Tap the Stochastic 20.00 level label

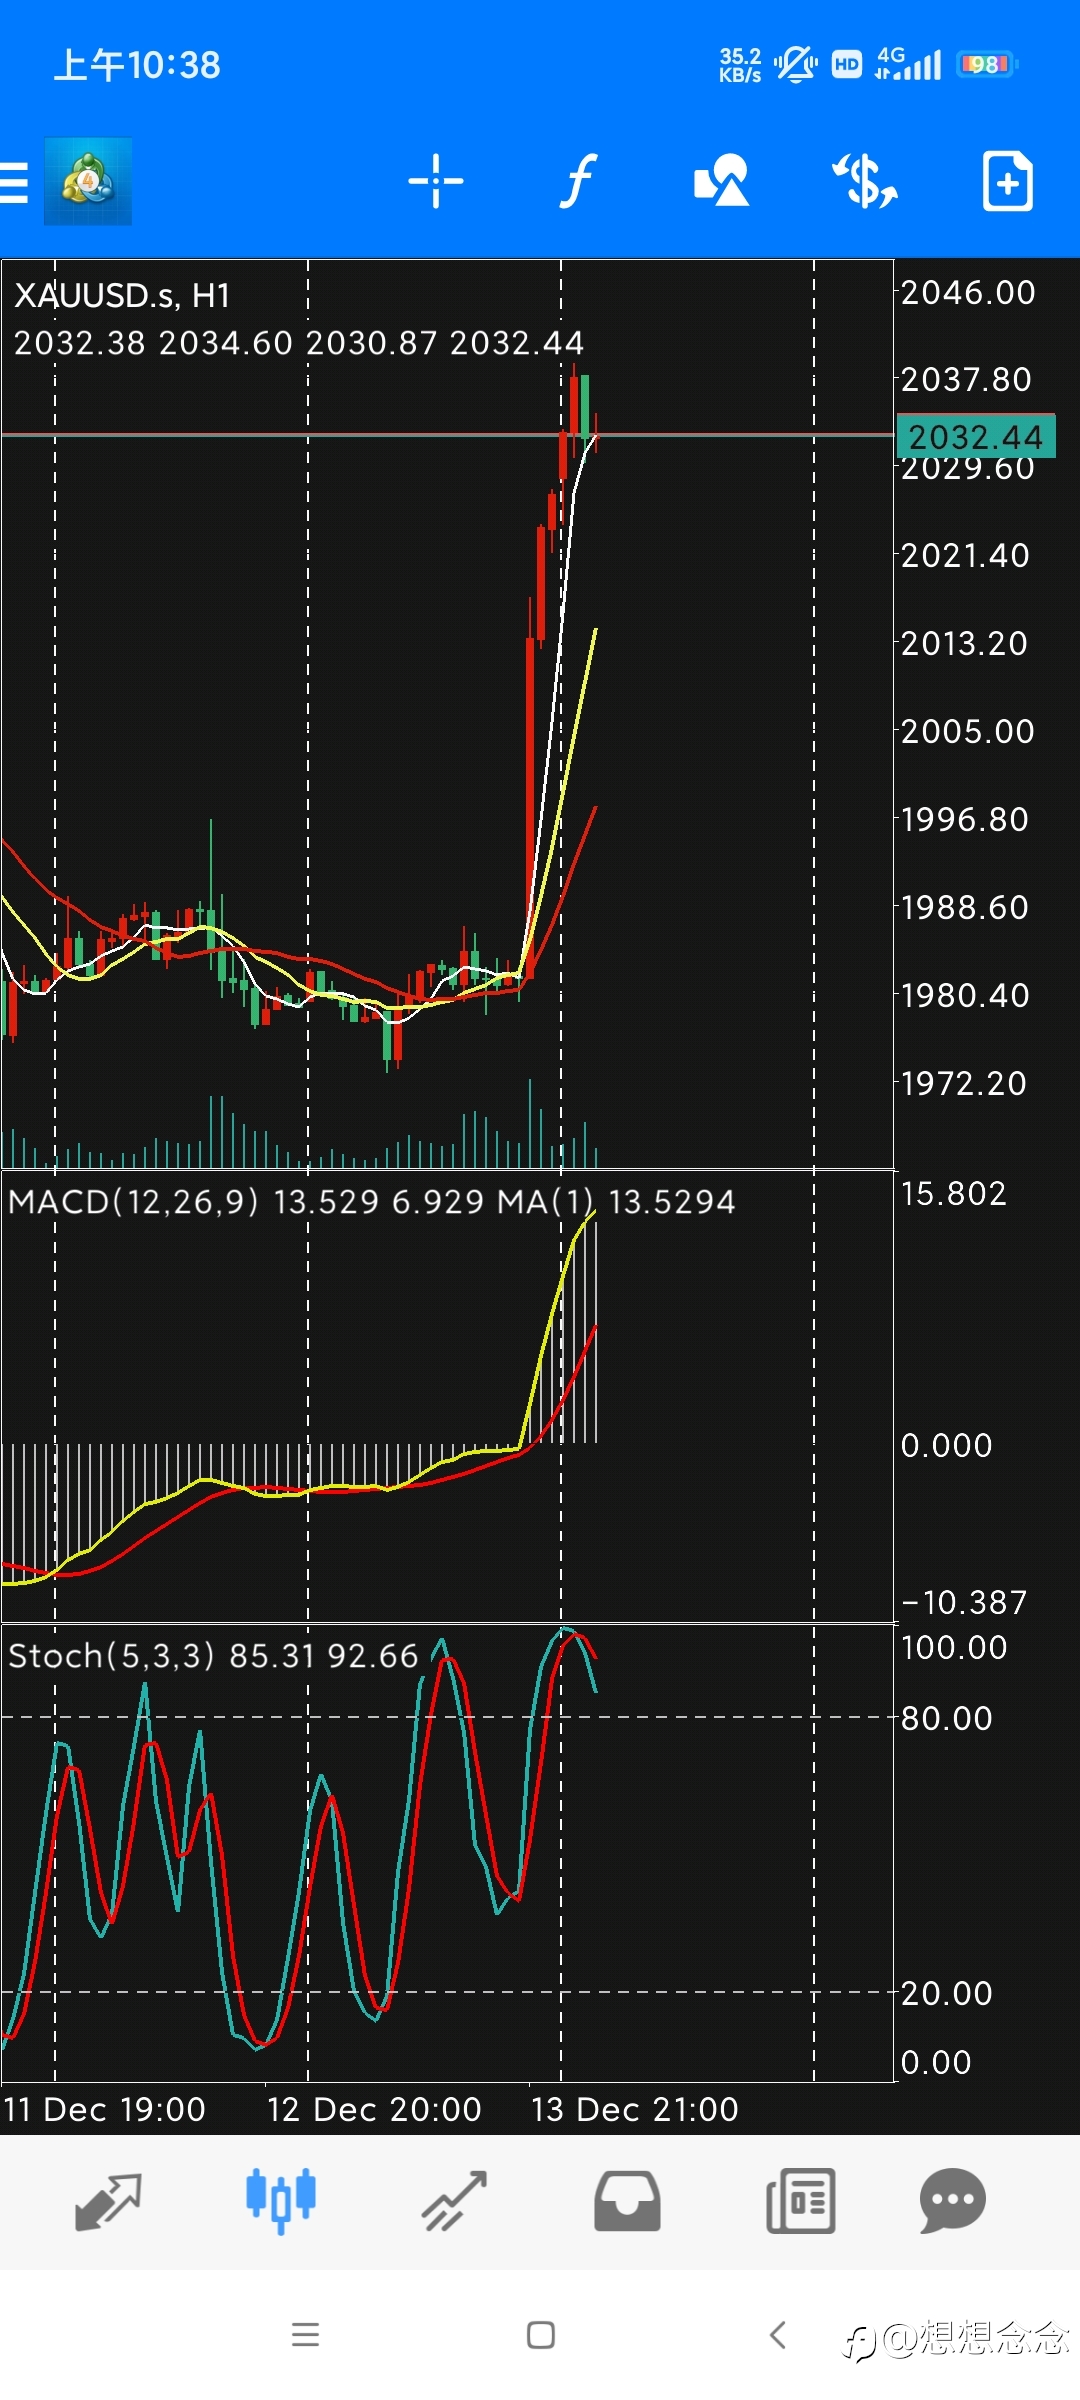(947, 1993)
